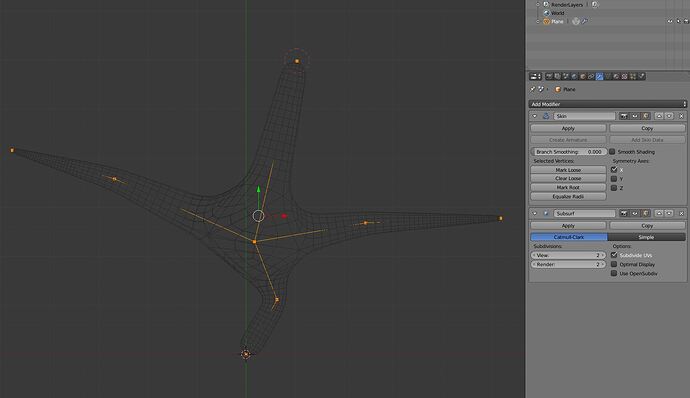Viewport: 690px width, 398px height.
Task: Enable the Smooth Shading checkbox
Action: [612, 152]
